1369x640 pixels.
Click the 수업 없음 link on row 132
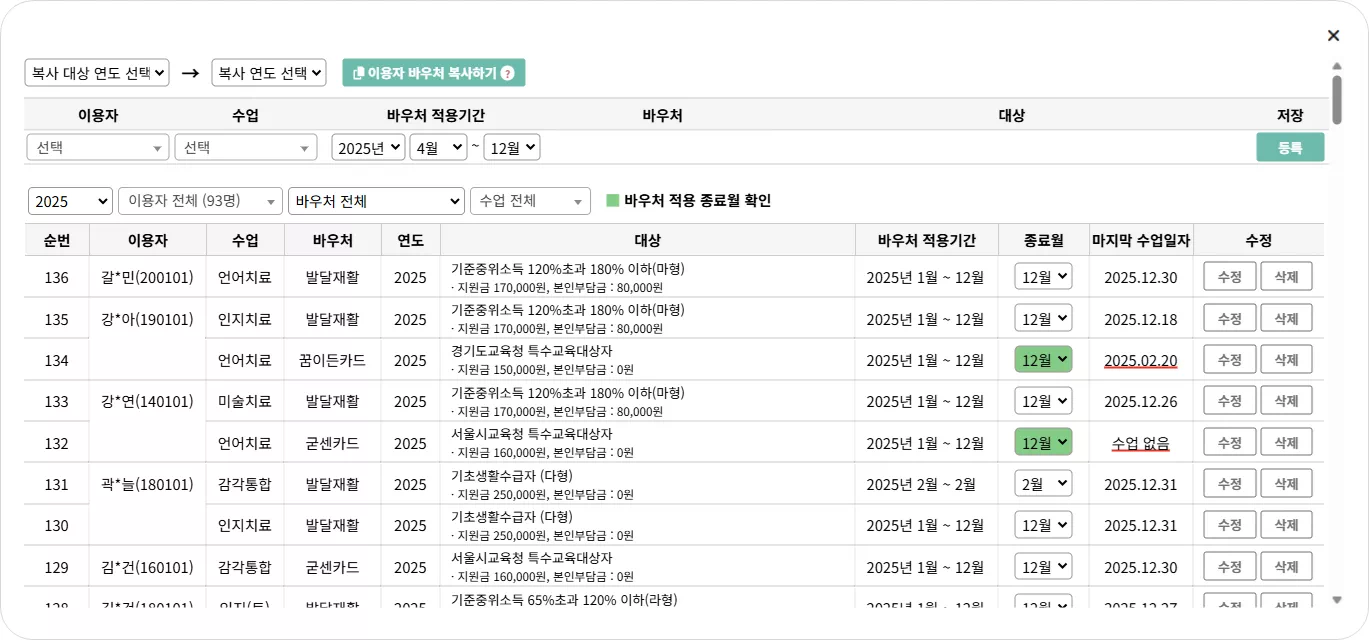click(1140, 441)
